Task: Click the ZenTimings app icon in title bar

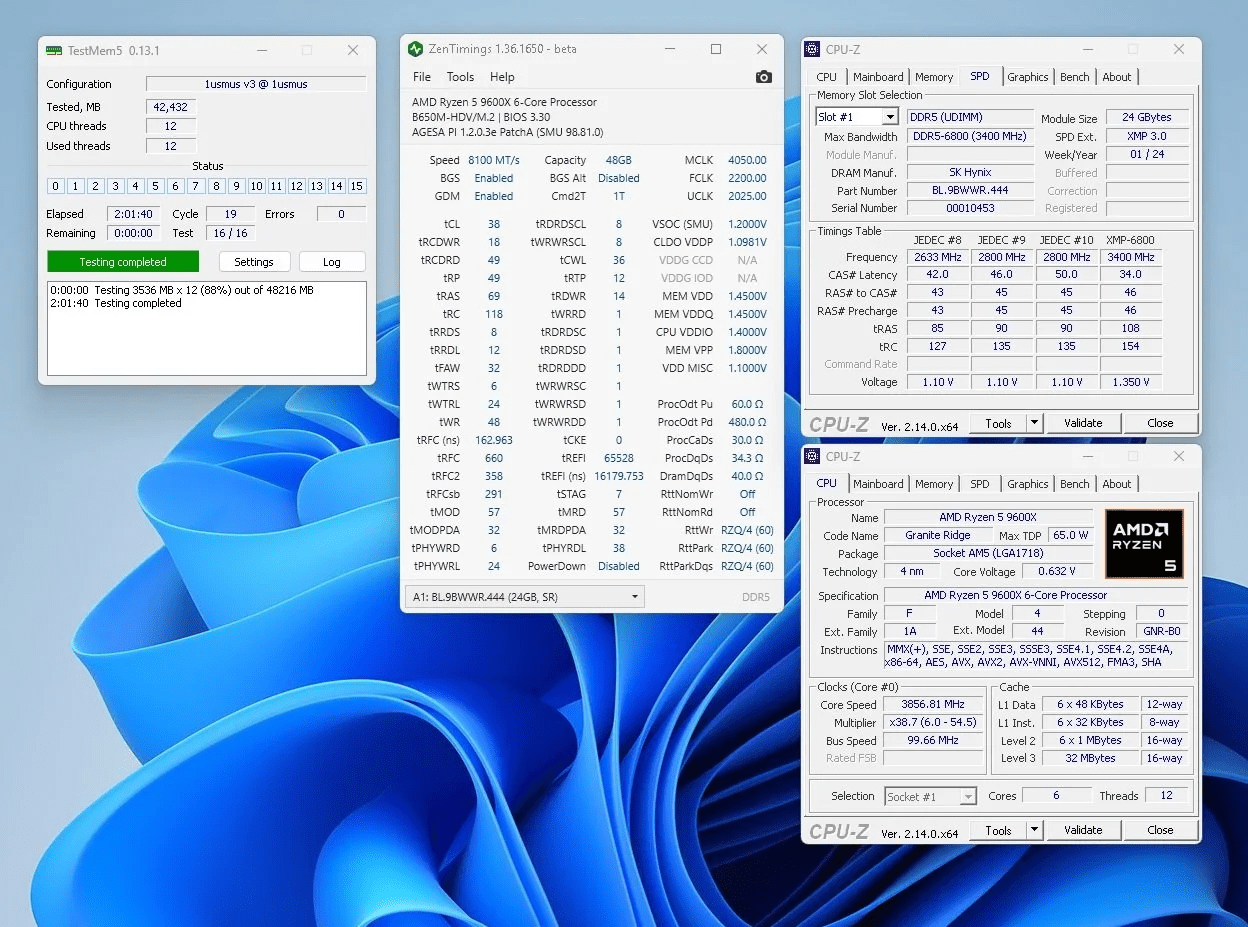Action: click(416, 49)
